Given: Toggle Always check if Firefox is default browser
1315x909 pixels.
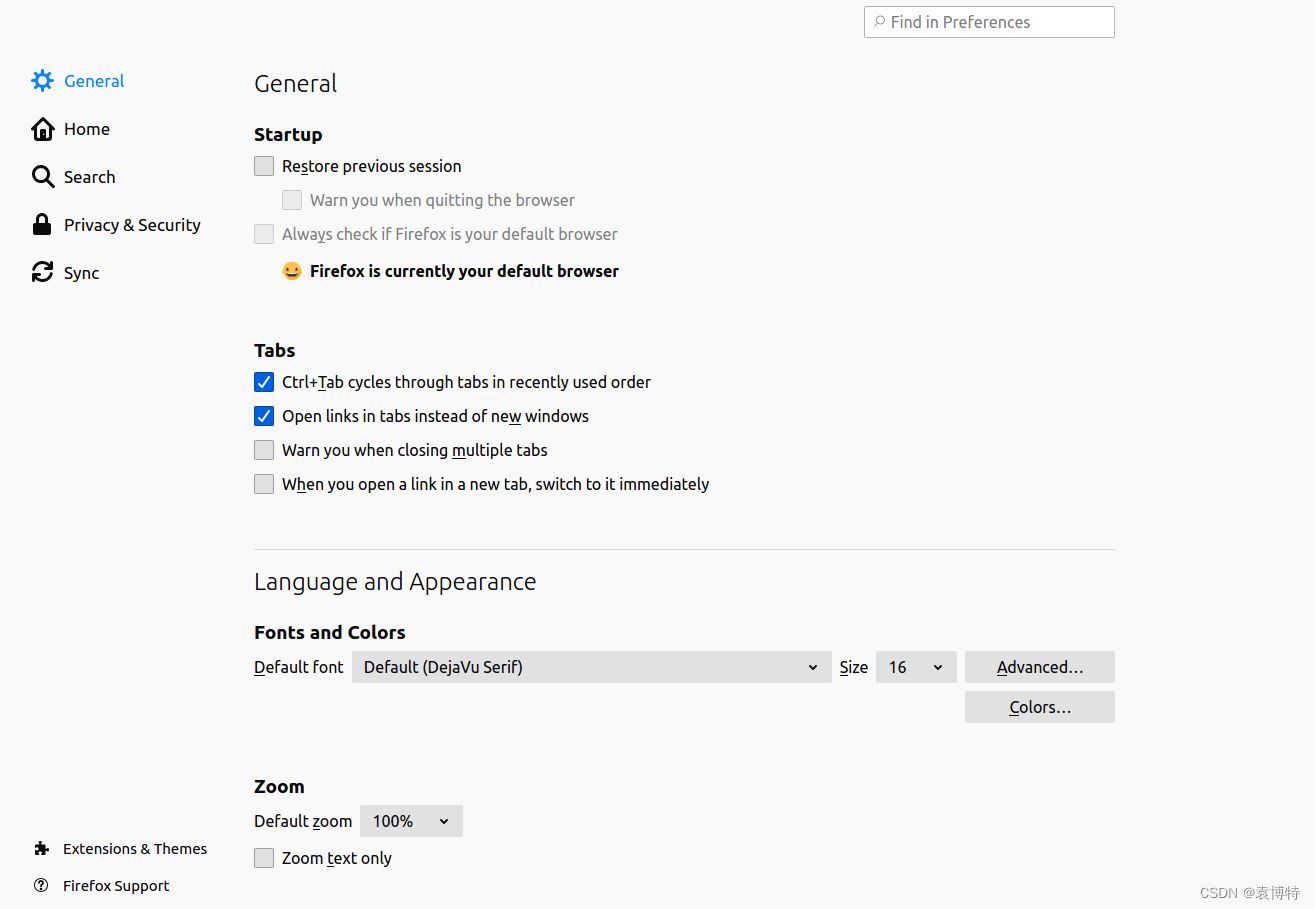Looking at the screenshot, I should [264, 234].
